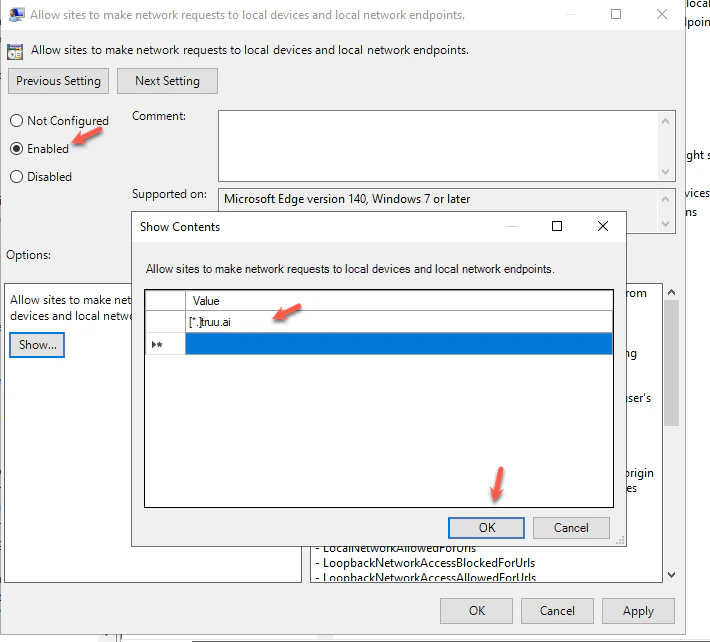Cancel the Show Contents dialog

(x=571, y=528)
